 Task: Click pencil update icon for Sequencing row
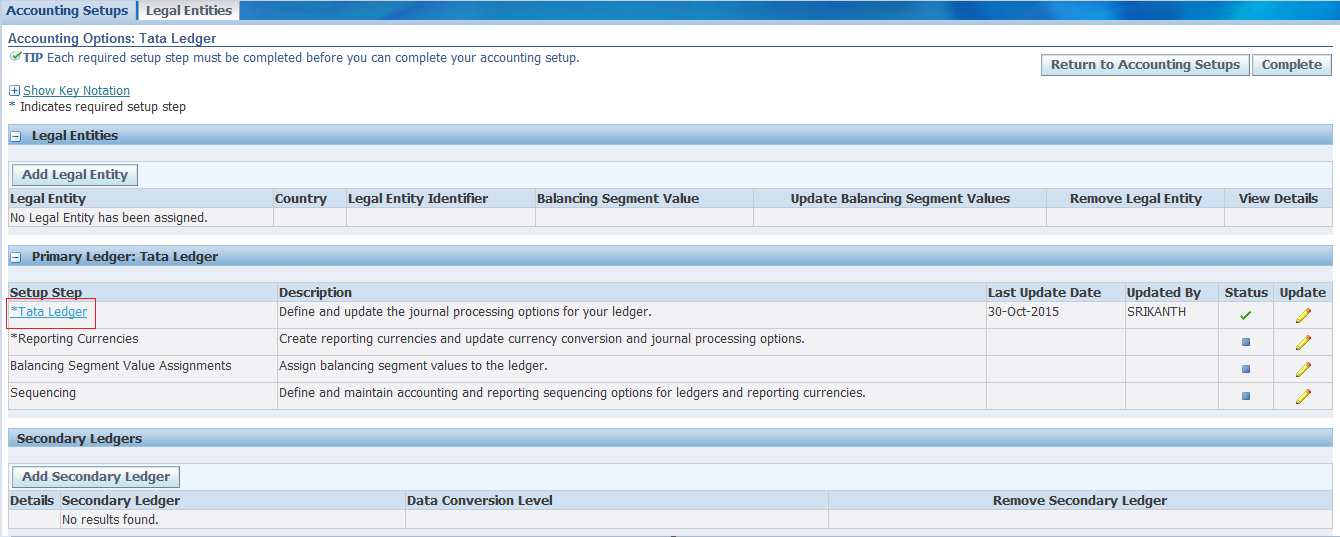tap(1302, 396)
